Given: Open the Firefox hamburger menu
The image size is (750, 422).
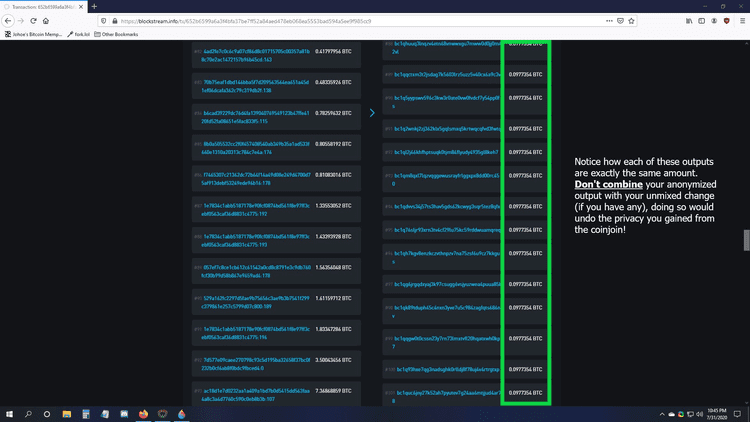Looking at the screenshot, I should (x=742, y=21).
